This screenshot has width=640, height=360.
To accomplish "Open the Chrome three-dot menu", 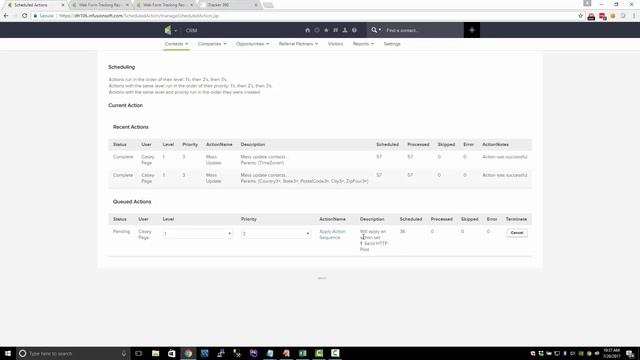I will pos(634,16).
